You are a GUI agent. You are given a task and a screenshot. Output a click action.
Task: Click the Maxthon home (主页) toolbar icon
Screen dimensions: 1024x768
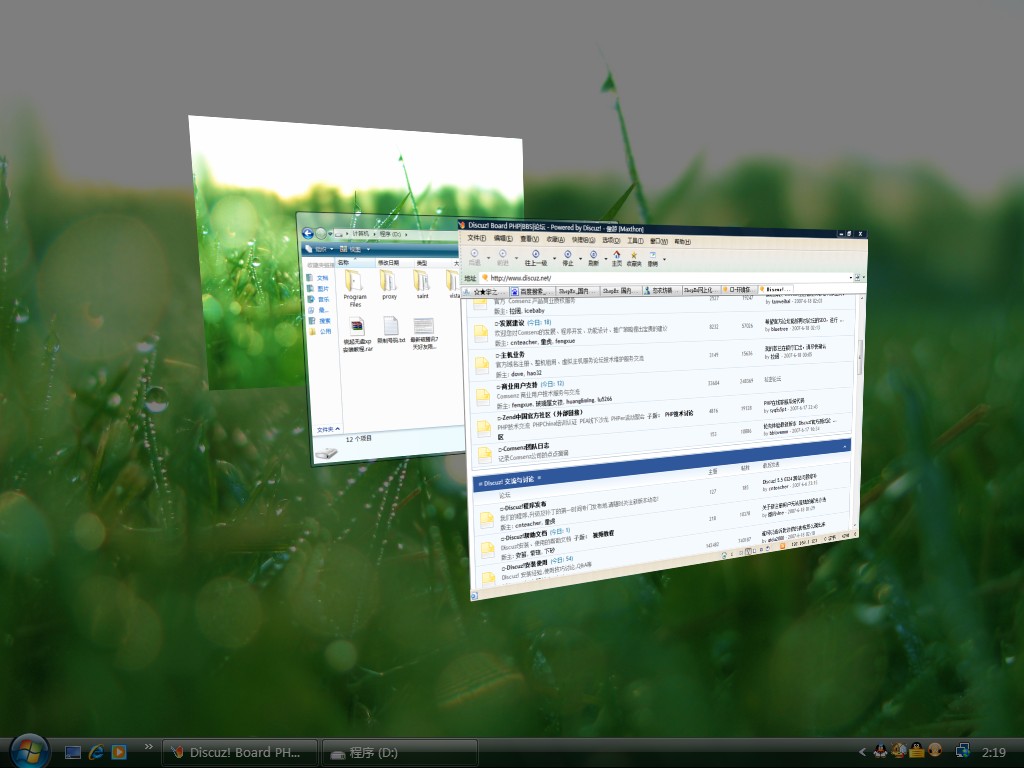[617, 257]
